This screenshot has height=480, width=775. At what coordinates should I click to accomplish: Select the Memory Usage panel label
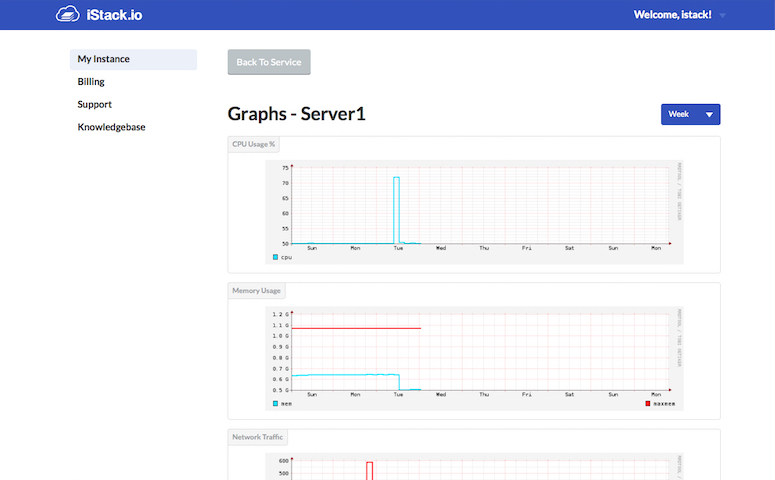click(x=256, y=290)
